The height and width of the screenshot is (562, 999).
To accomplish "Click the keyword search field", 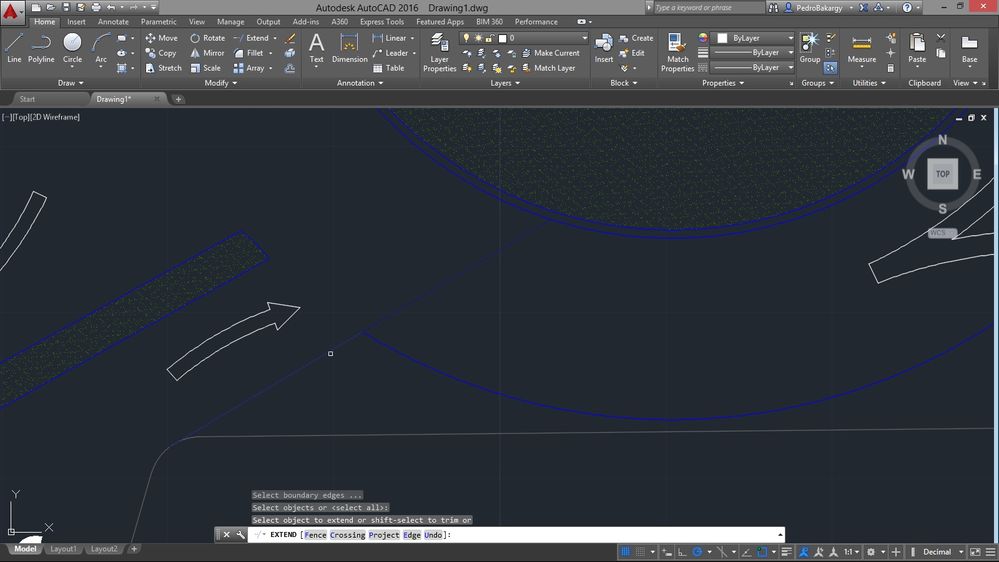I will click(x=708, y=8).
